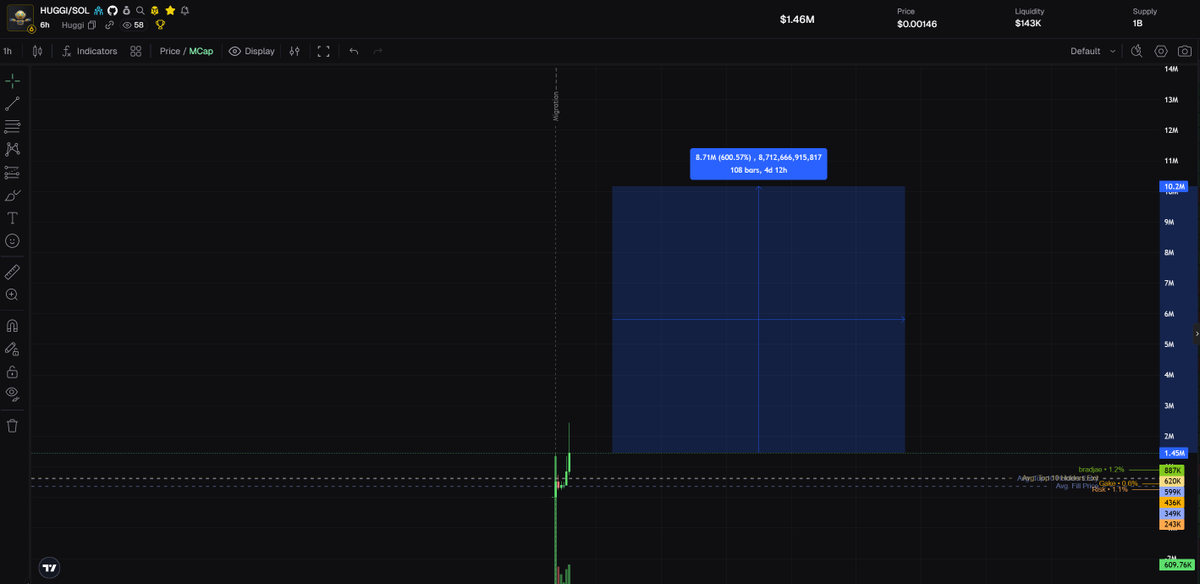The image size is (1200, 584).
Task: Click the Avg. Fill Price line label
Action: tap(1076, 486)
